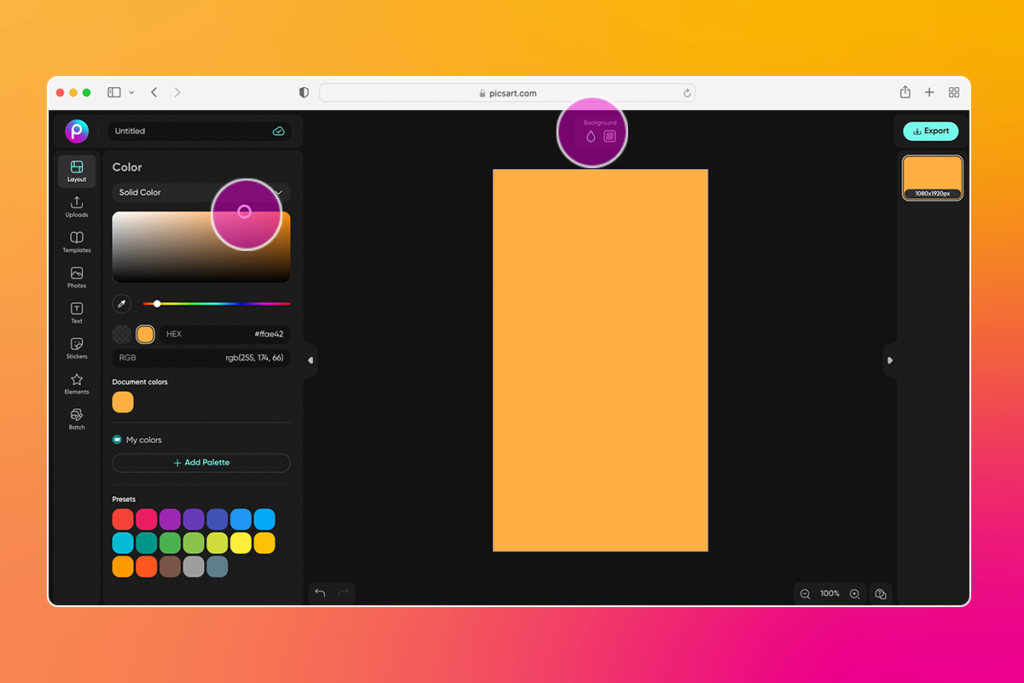
Task: Click the Add Palette button
Action: click(200, 462)
